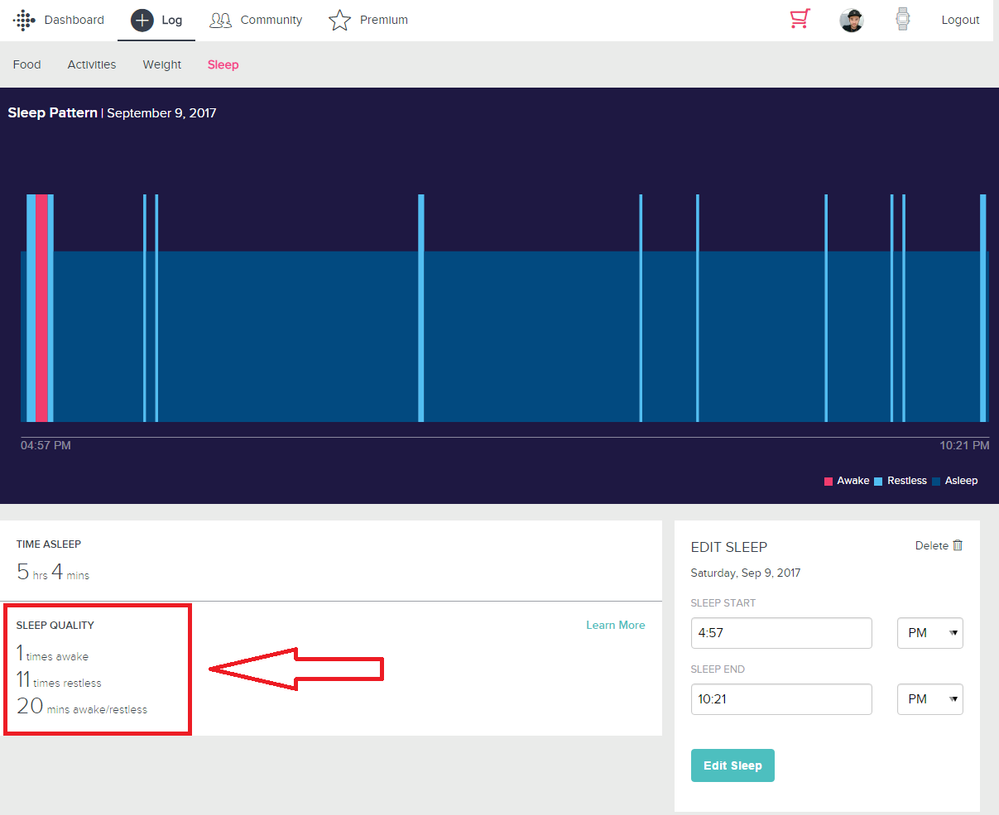The height and width of the screenshot is (815, 999).
Task: Click the plus icon next to Log
Action: pyautogui.click(x=143, y=20)
